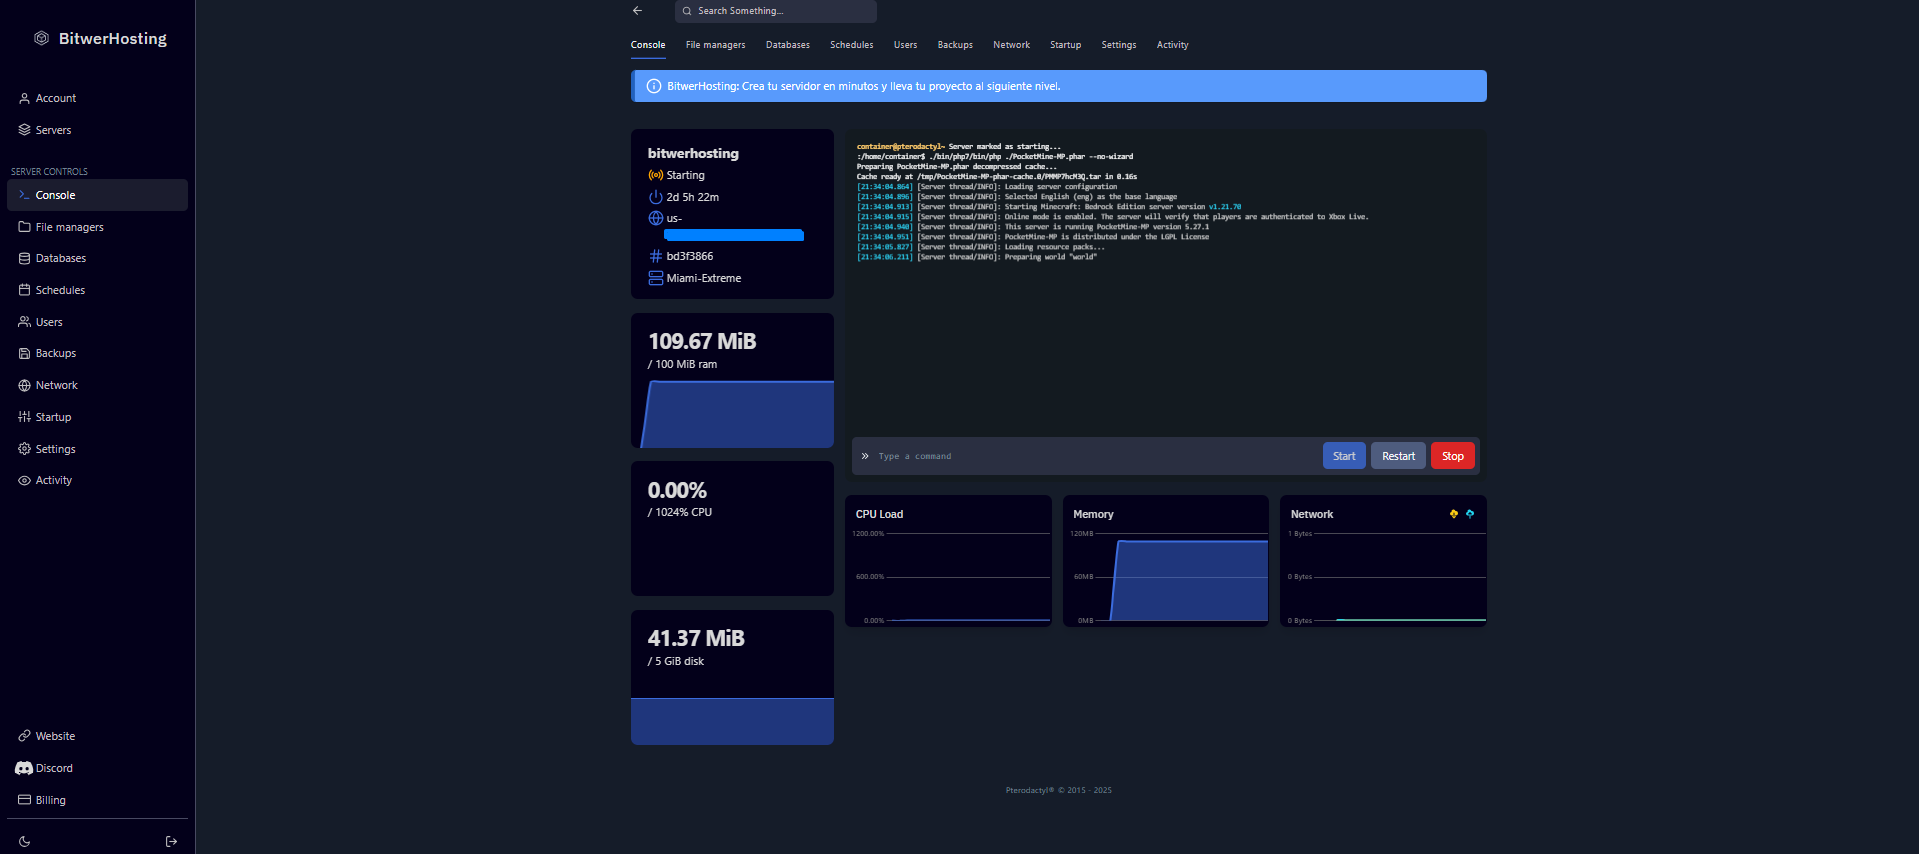Screen dimensions: 1919x854
Task: Click the 41.37 MiB disk usage card
Action: tap(732, 677)
